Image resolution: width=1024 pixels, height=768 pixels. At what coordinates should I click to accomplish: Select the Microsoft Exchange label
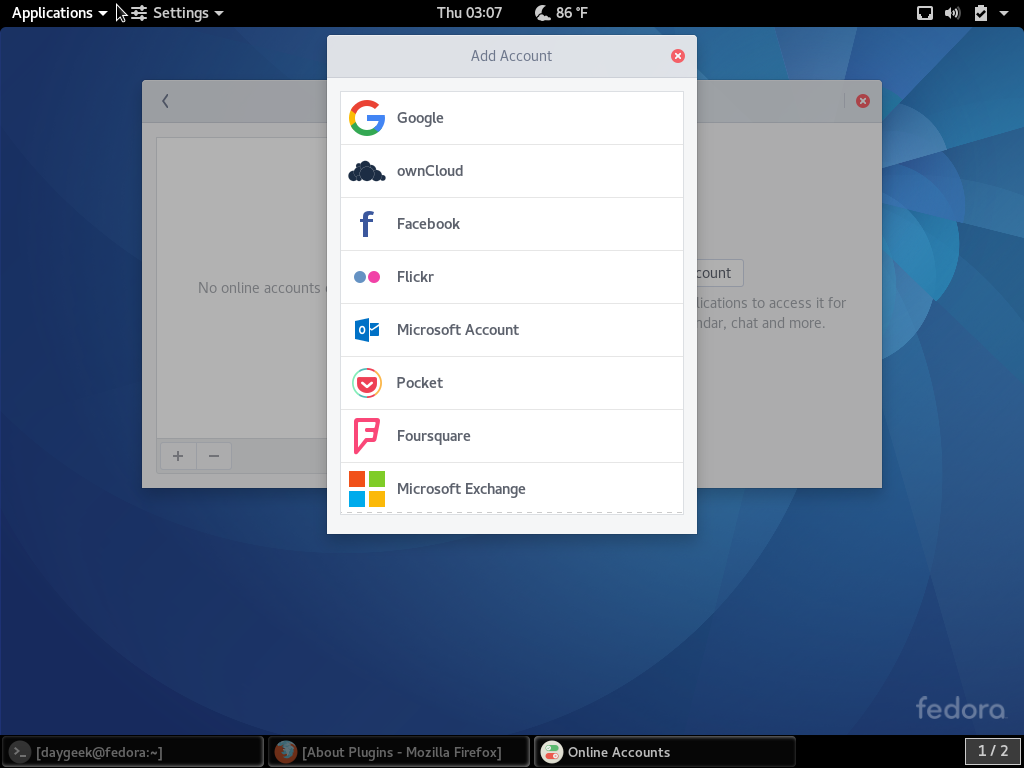tap(460, 489)
